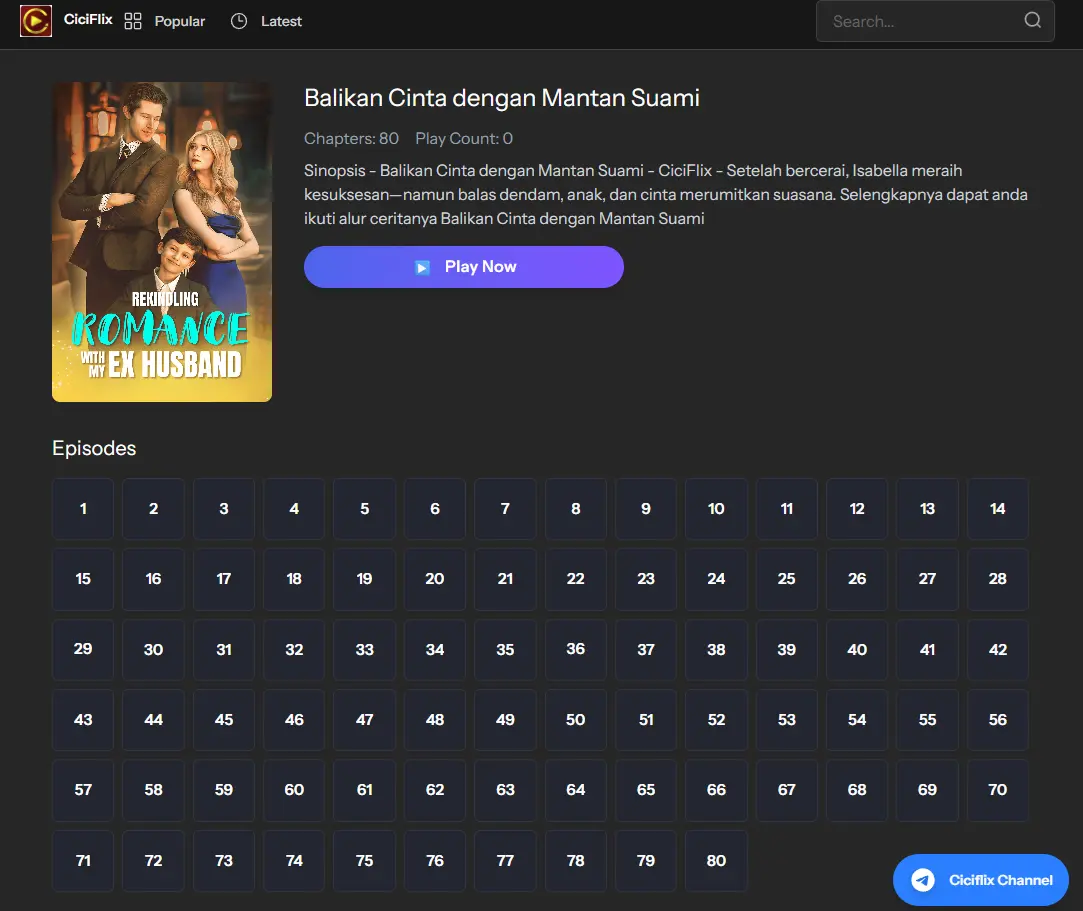
Task: Play episode 50
Action: pos(575,720)
